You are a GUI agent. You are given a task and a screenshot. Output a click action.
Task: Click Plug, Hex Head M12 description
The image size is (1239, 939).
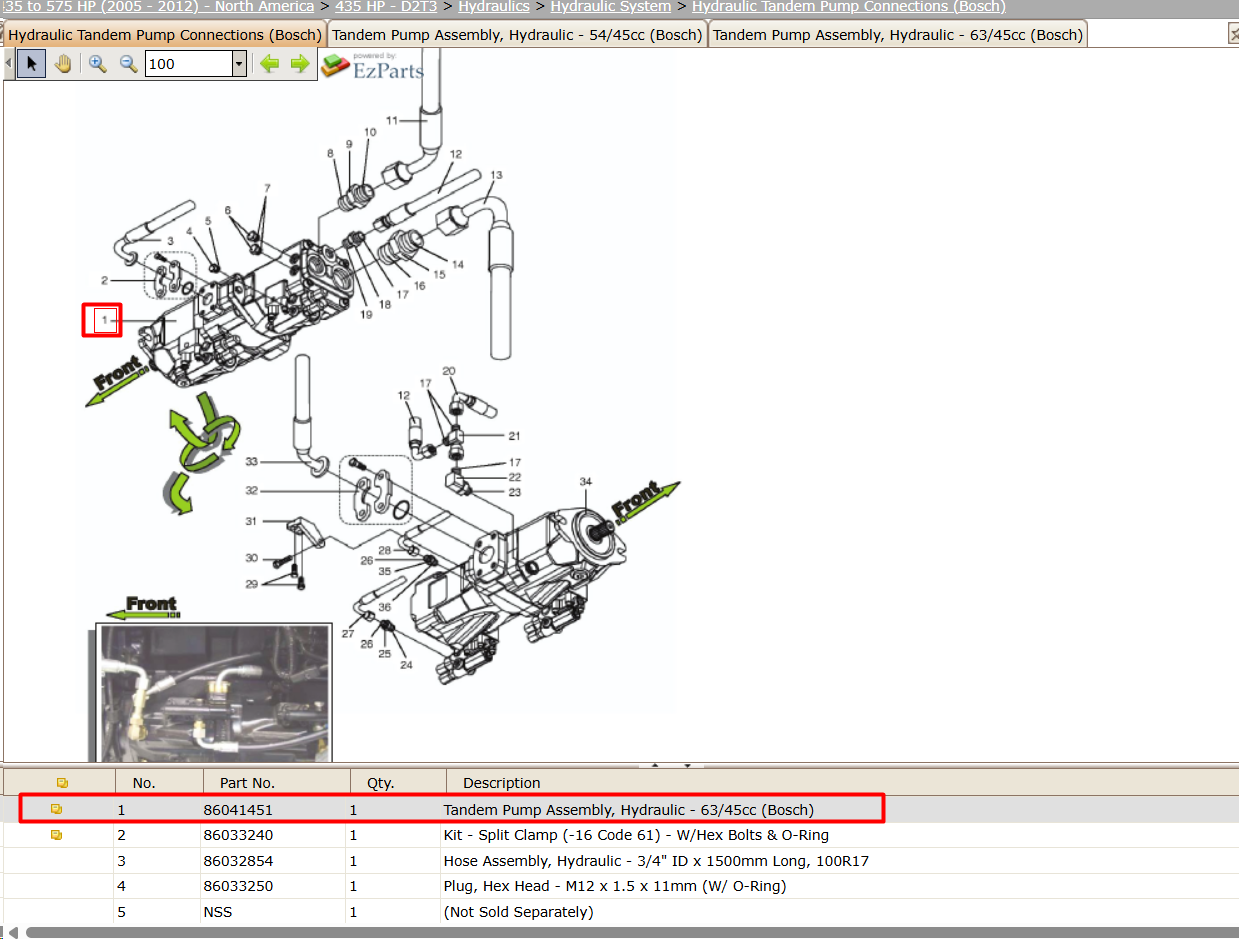tap(615, 886)
